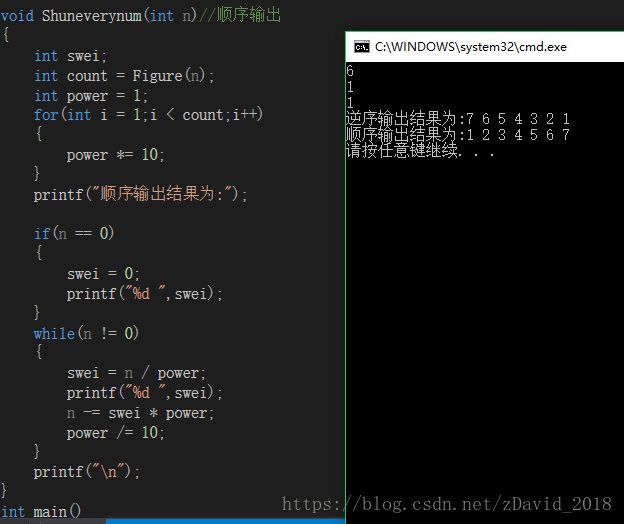The width and height of the screenshot is (624, 524).
Task: Click the comment '//顺序输出'
Action: click(240, 16)
